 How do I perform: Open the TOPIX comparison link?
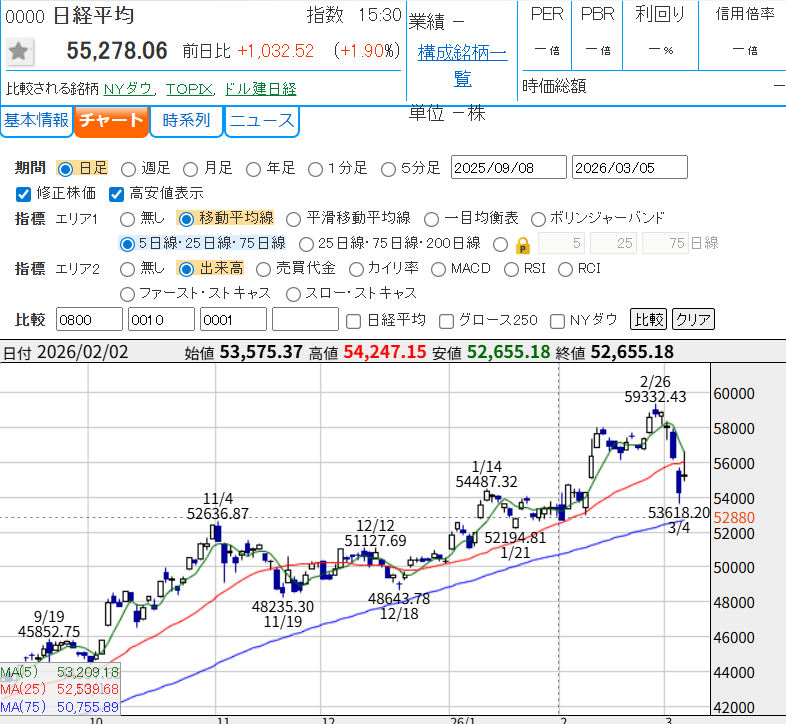click(189, 88)
